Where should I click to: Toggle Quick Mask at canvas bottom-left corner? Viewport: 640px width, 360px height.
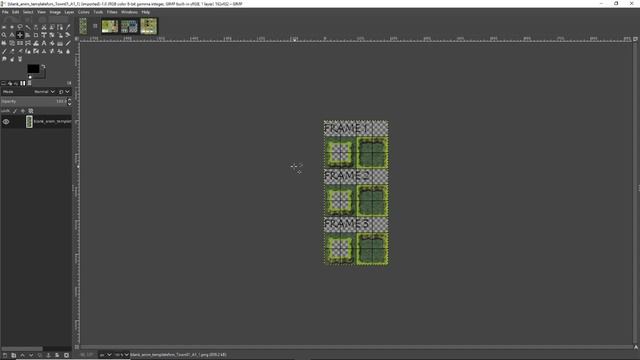tap(76, 347)
